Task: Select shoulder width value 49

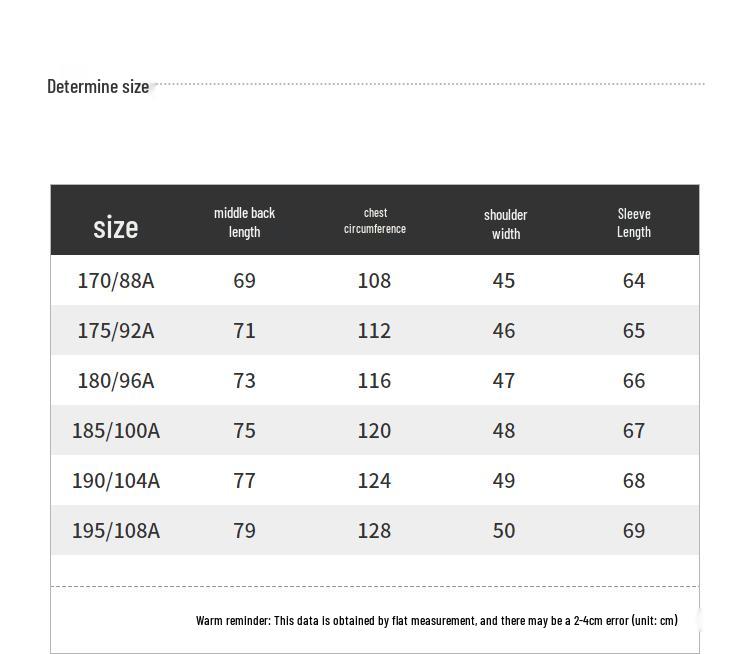Action: pos(504,481)
